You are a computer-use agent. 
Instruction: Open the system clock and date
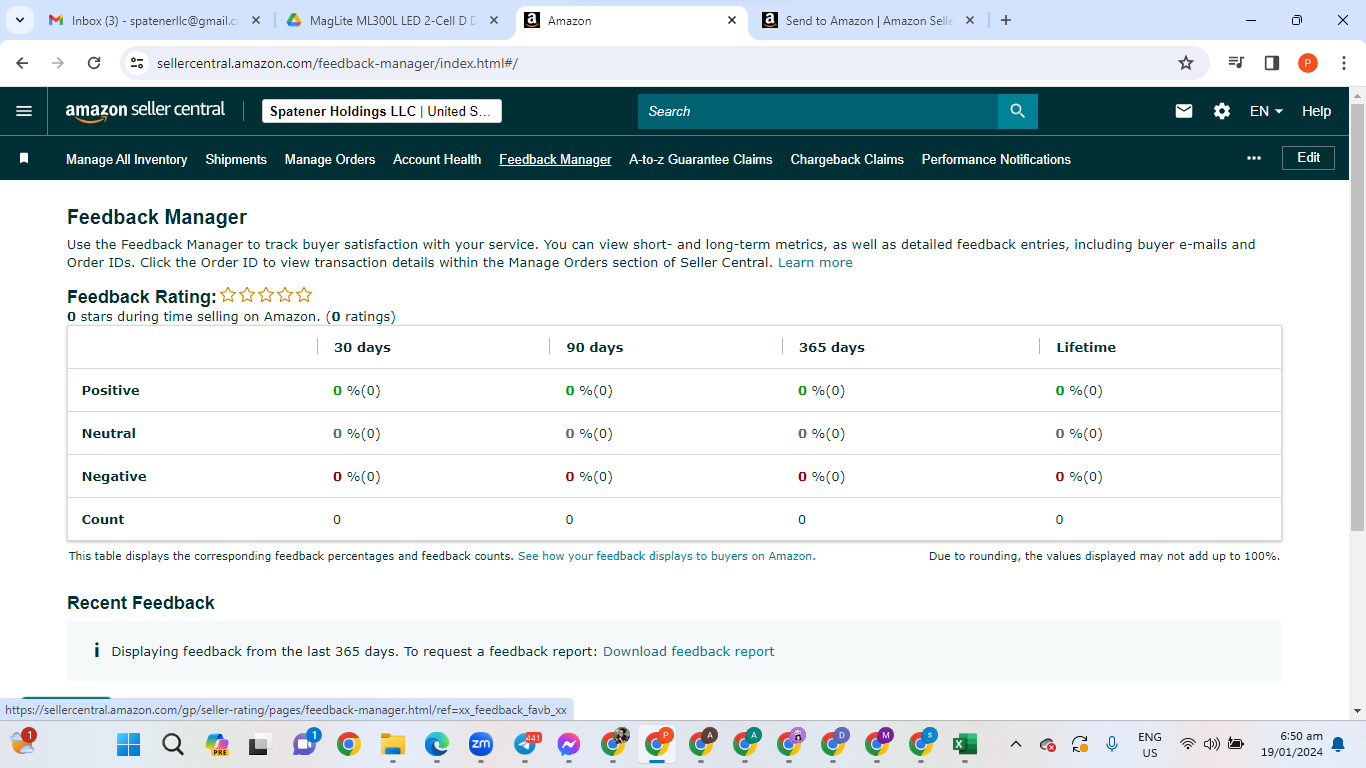[x=1290, y=744]
